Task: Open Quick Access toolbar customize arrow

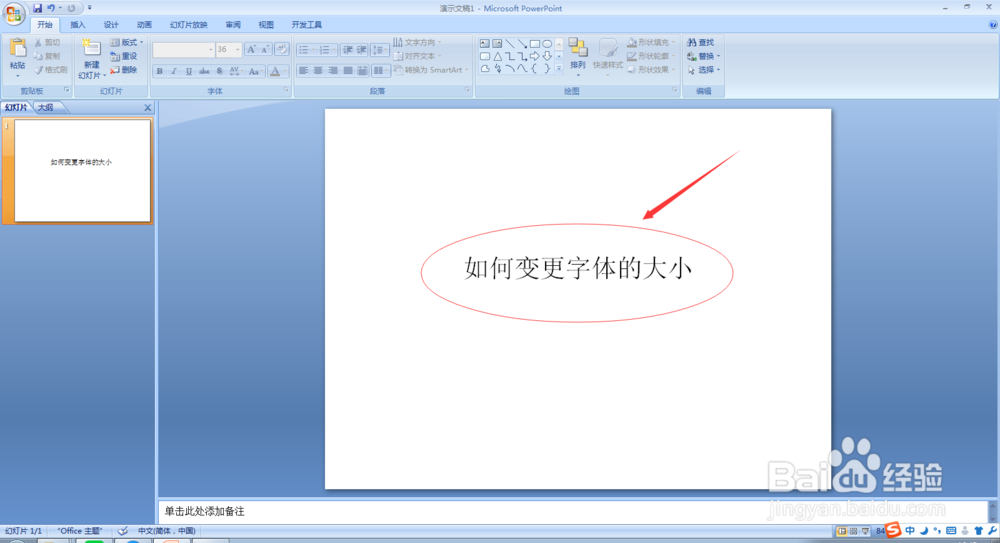Action: pyautogui.click(x=89, y=8)
